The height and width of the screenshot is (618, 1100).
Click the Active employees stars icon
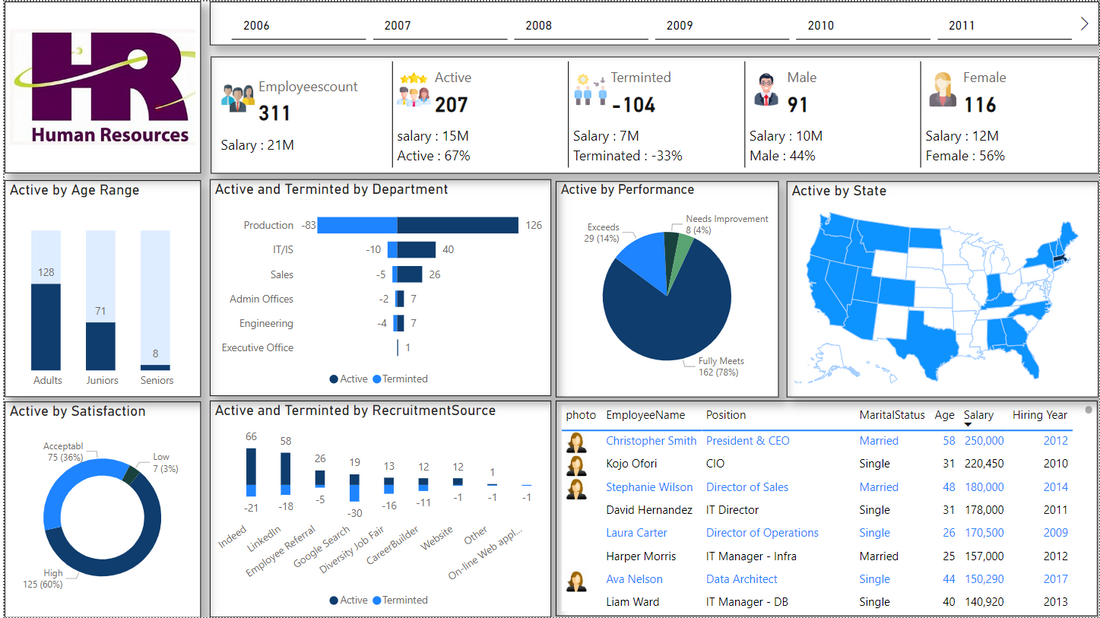(x=414, y=89)
